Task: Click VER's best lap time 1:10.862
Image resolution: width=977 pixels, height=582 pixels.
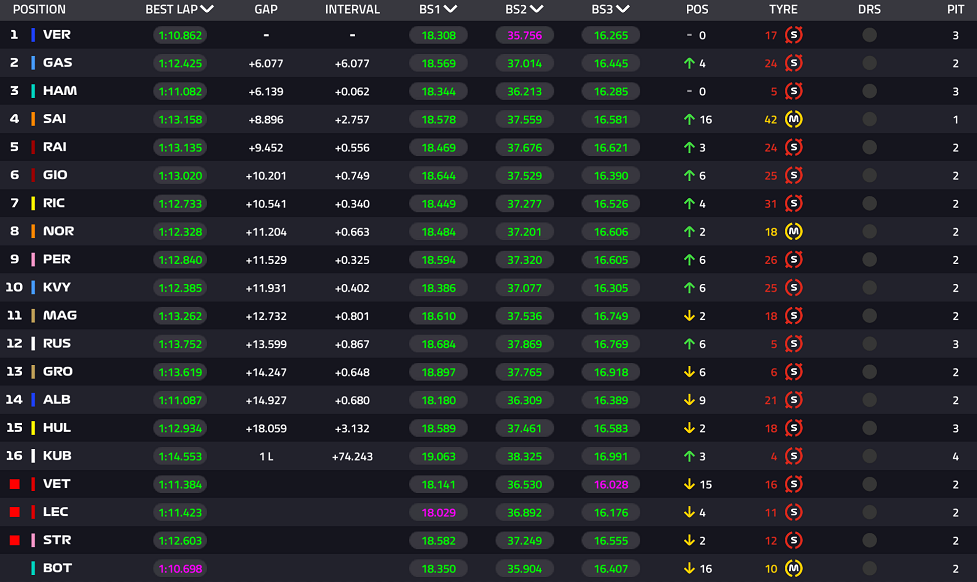Action: point(180,35)
